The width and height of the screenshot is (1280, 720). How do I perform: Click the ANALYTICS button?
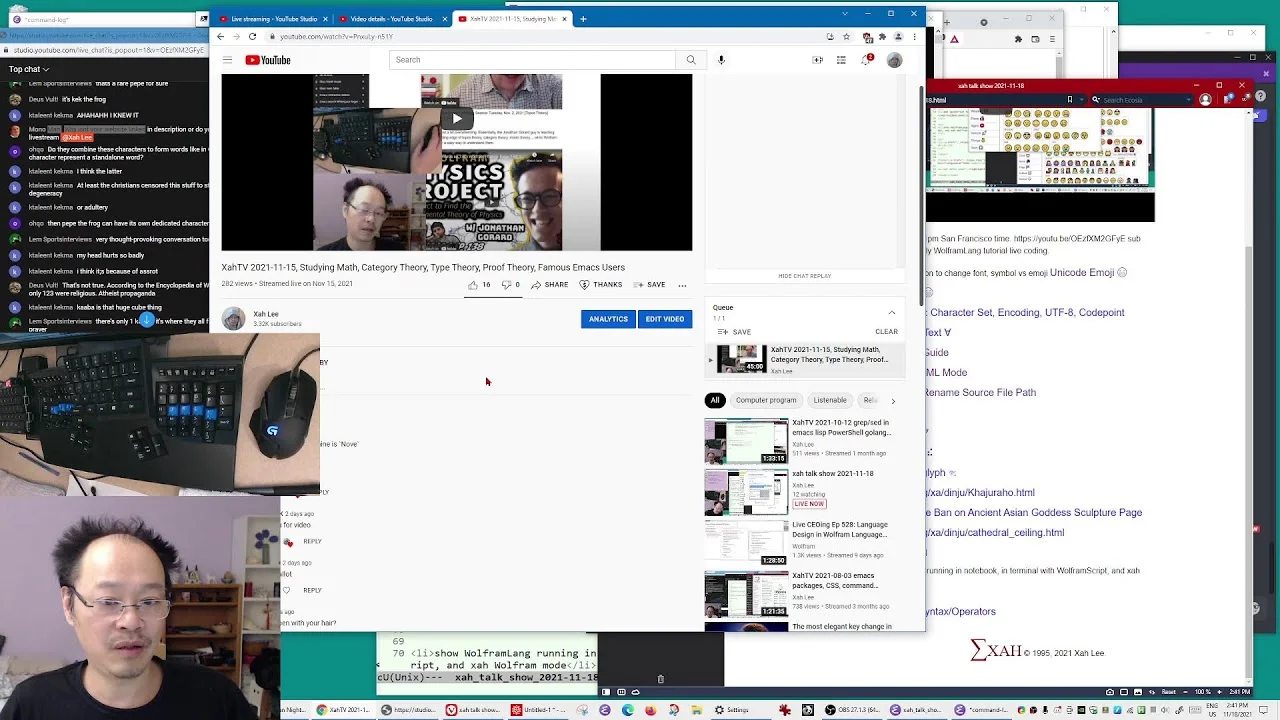tap(608, 319)
